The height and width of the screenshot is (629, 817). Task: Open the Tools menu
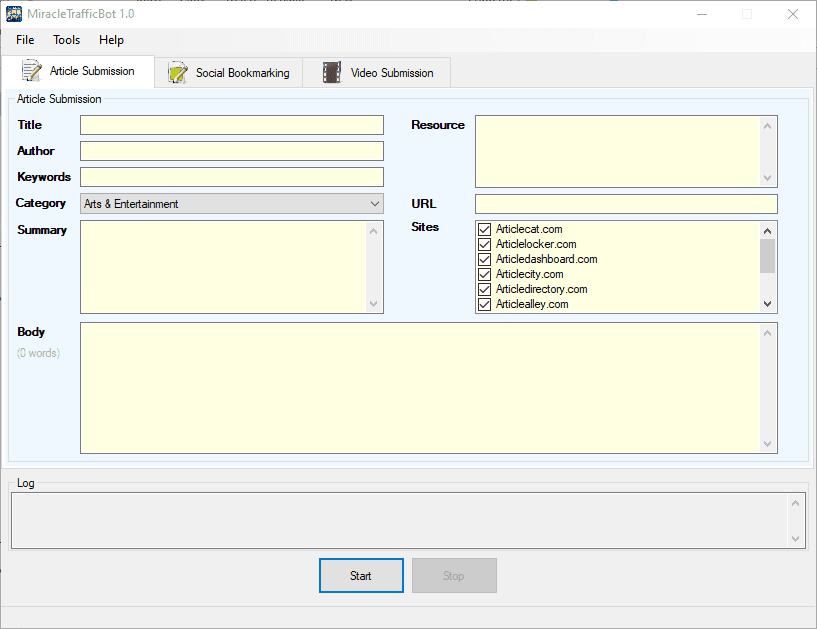[x=66, y=40]
